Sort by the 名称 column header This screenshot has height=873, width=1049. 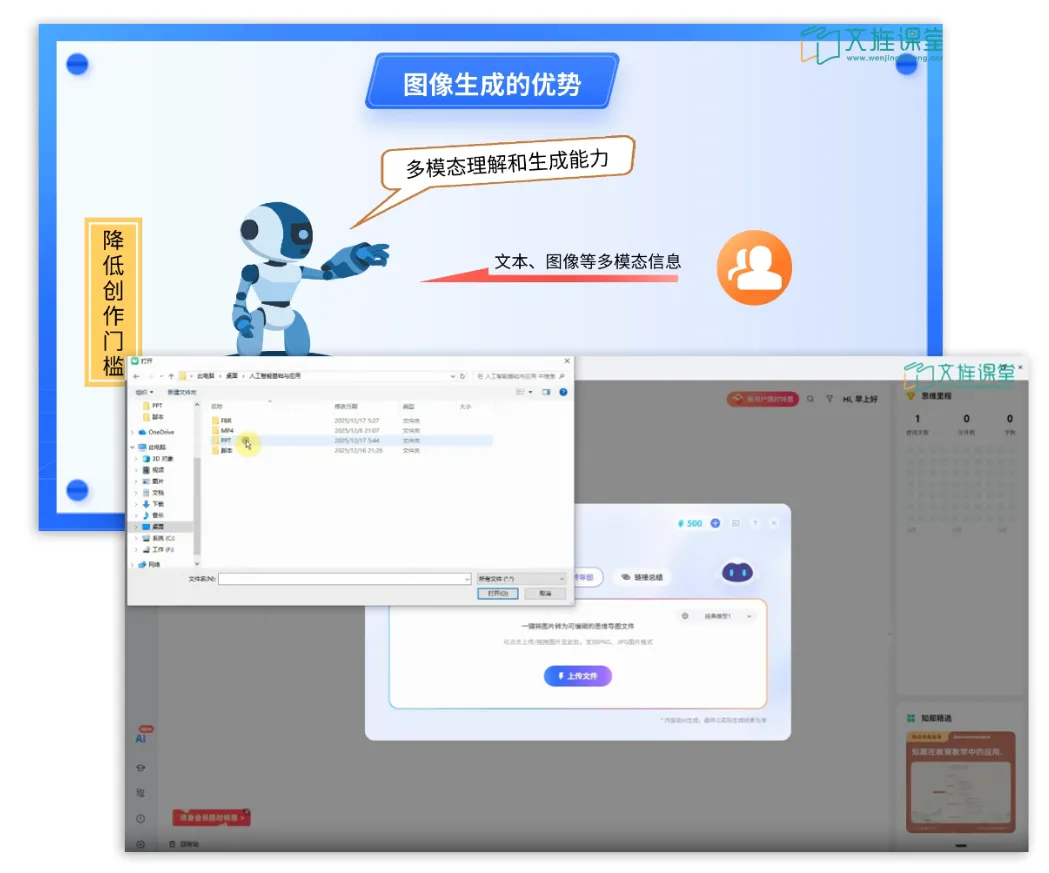tap(217, 407)
